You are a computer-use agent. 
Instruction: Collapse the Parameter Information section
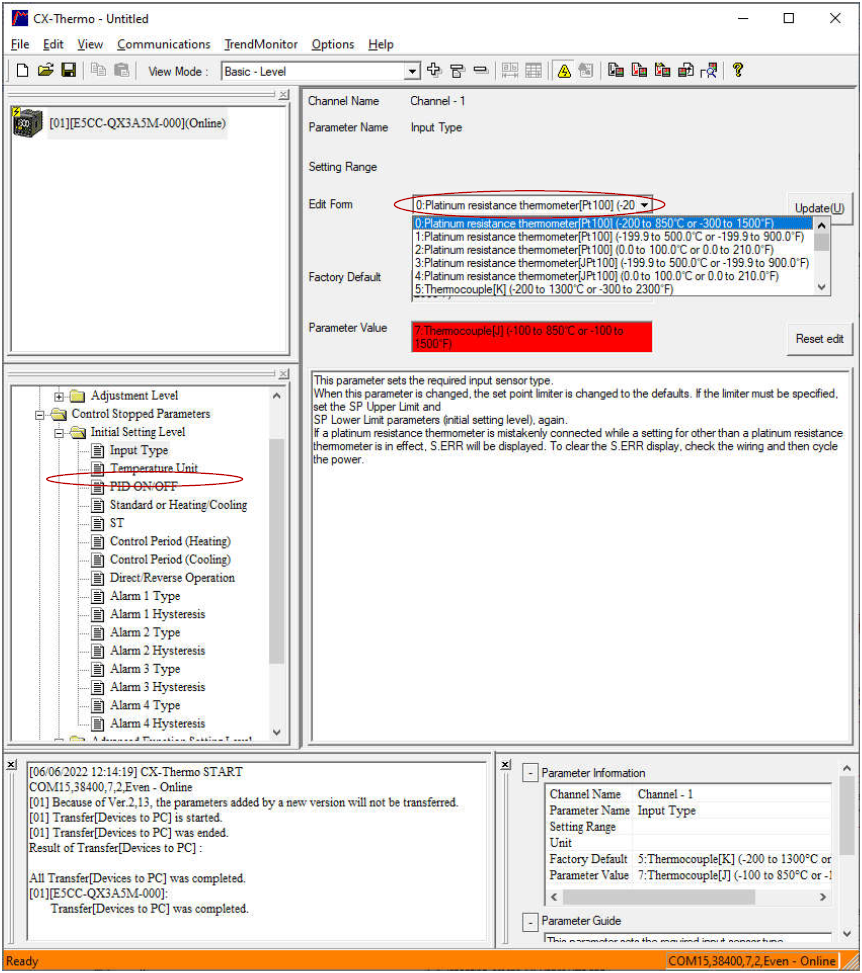pyautogui.click(x=530, y=773)
